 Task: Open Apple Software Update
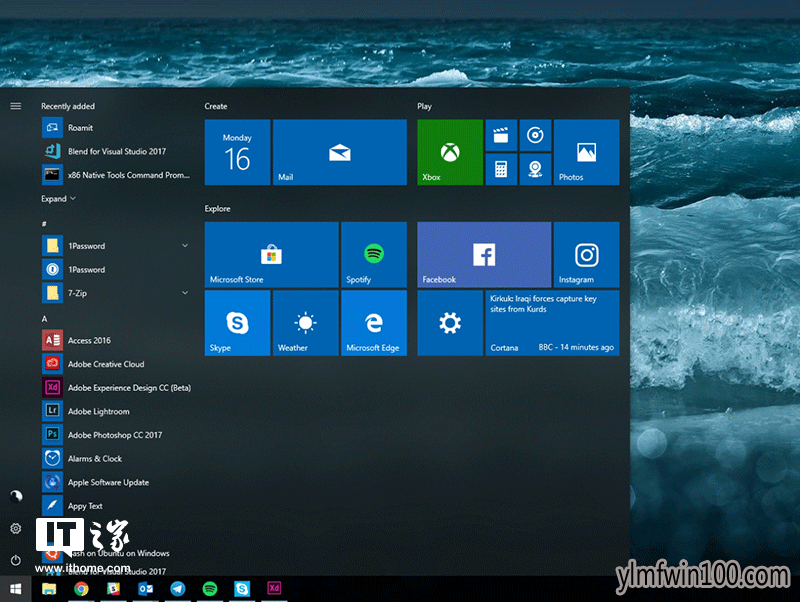coord(116,482)
